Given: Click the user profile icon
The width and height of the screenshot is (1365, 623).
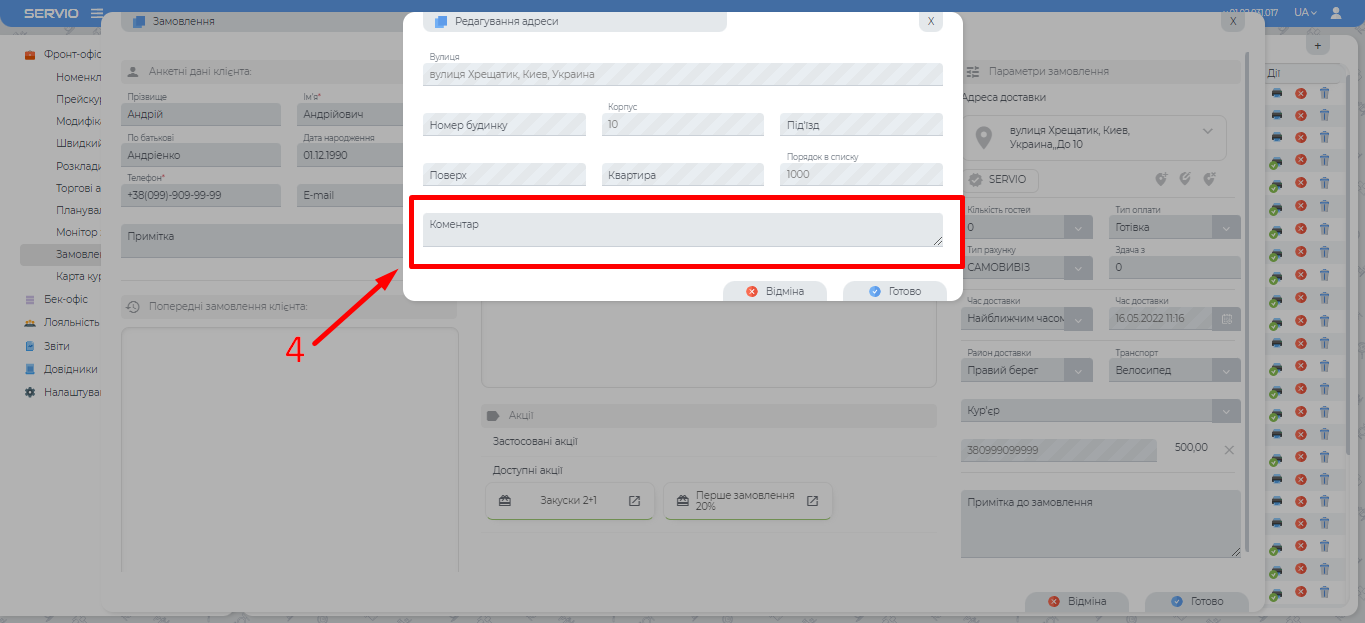Looking at the screenshot, I should [1336, 13].
